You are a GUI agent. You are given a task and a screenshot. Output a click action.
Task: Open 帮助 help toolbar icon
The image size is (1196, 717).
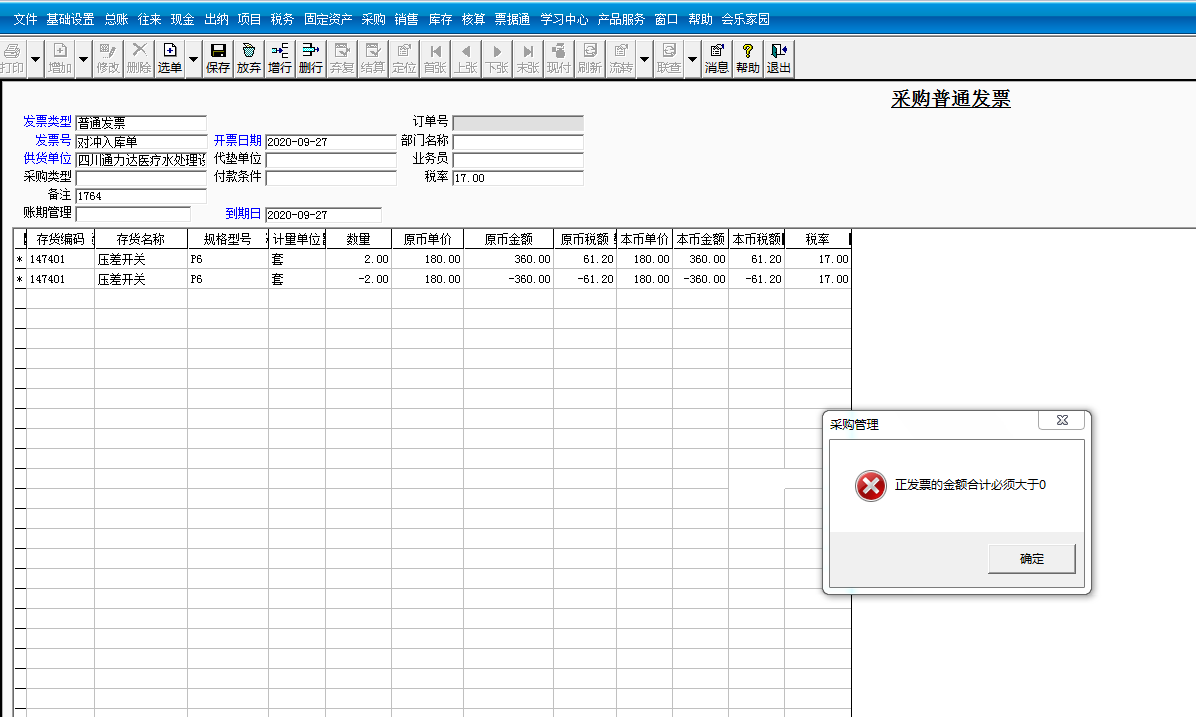click(x=748, y=59)
